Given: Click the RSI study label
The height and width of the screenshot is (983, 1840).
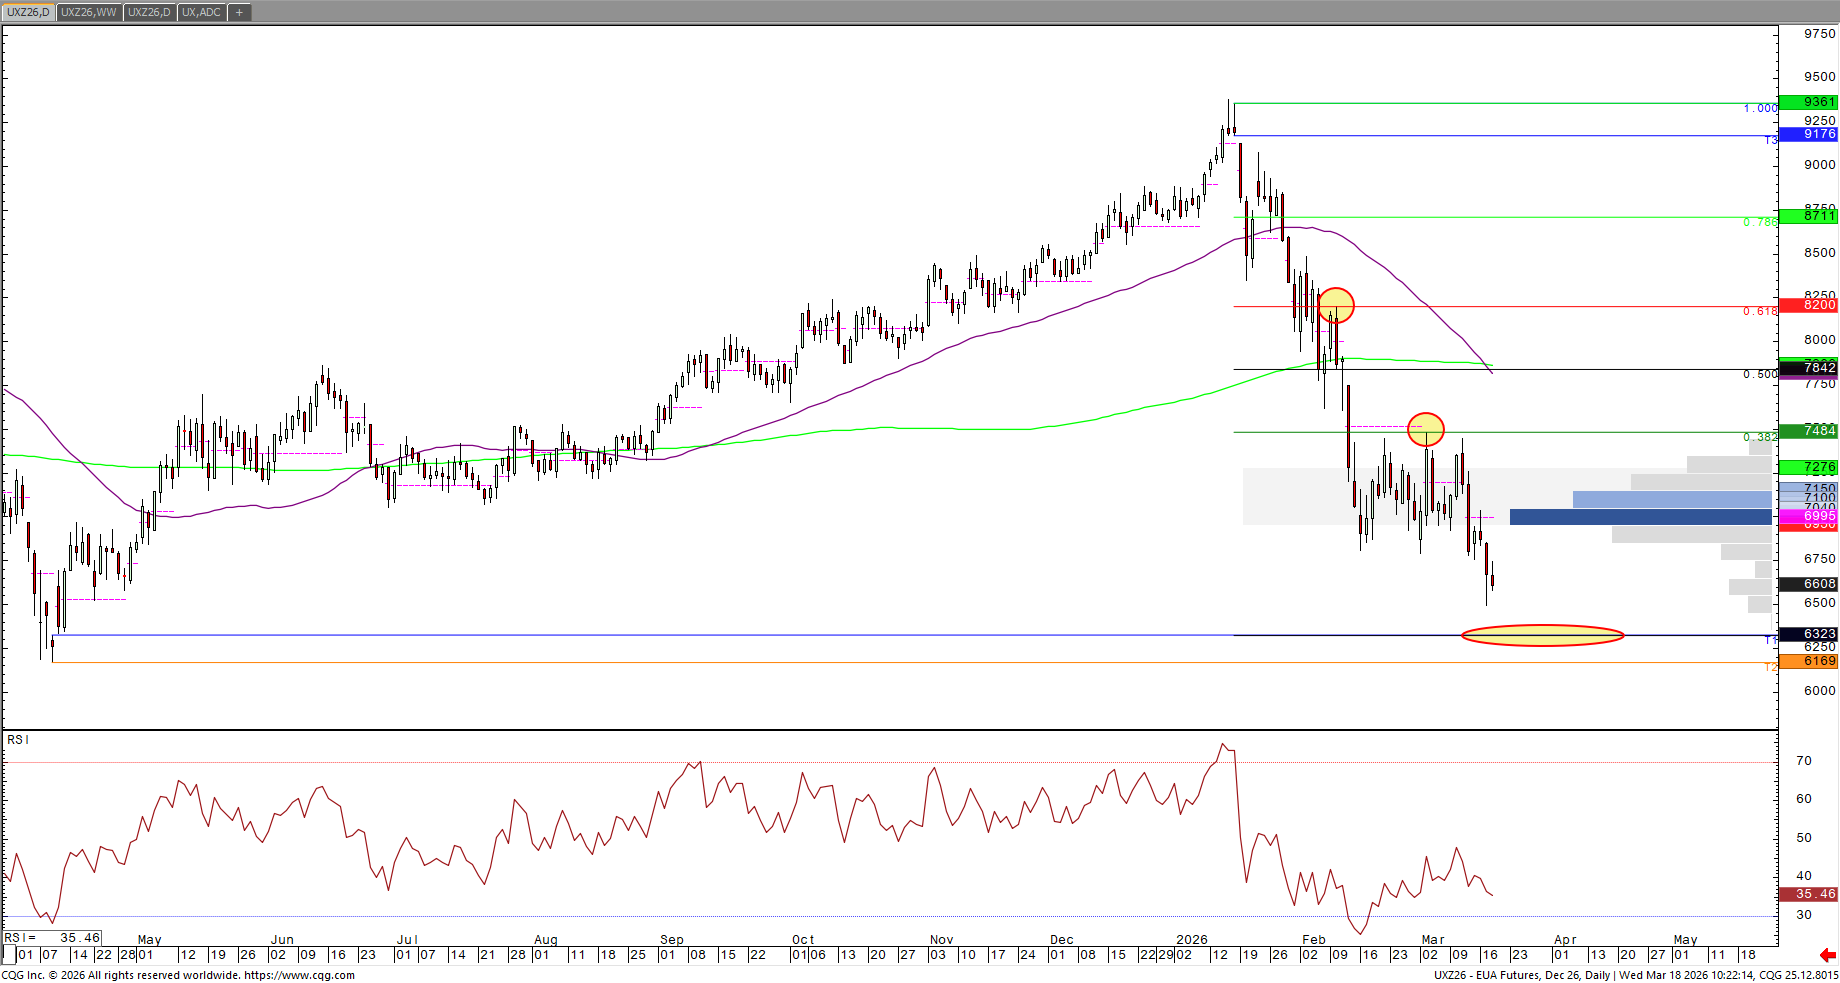Looking at the screenshot, I should pyautogui.click(x=18, y=740).
